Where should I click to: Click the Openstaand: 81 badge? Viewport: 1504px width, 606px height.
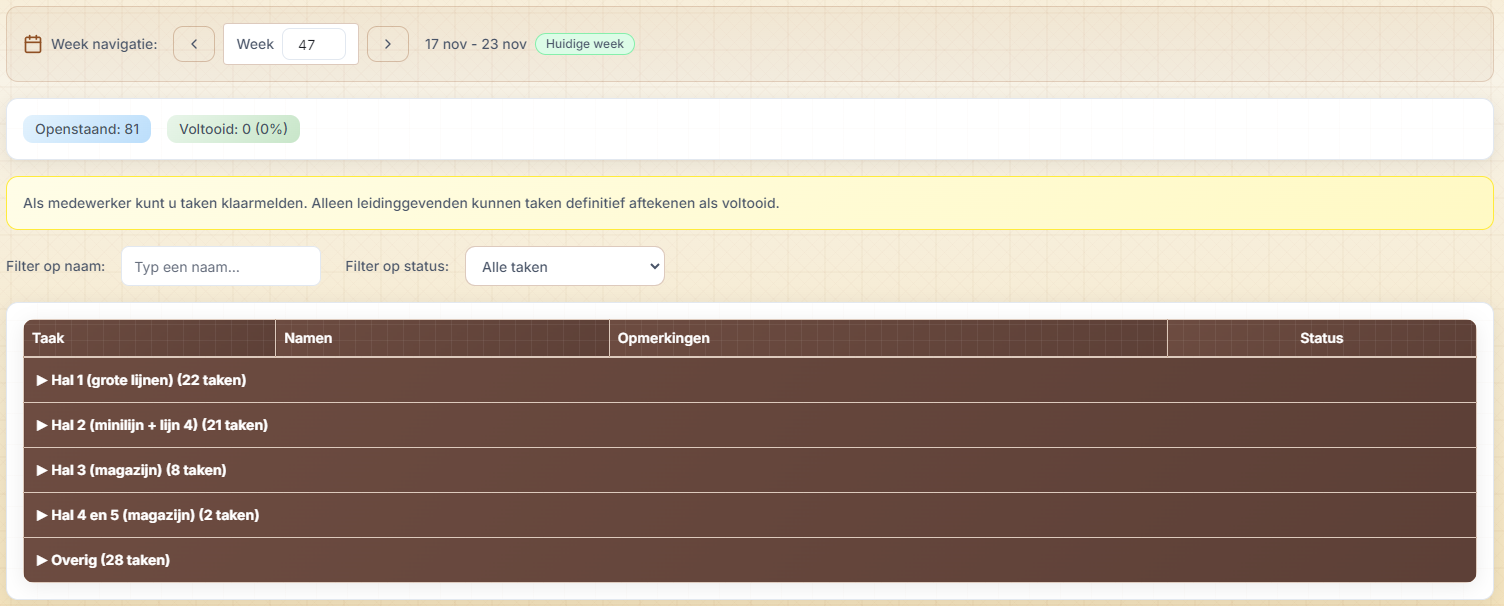point(87,129)
